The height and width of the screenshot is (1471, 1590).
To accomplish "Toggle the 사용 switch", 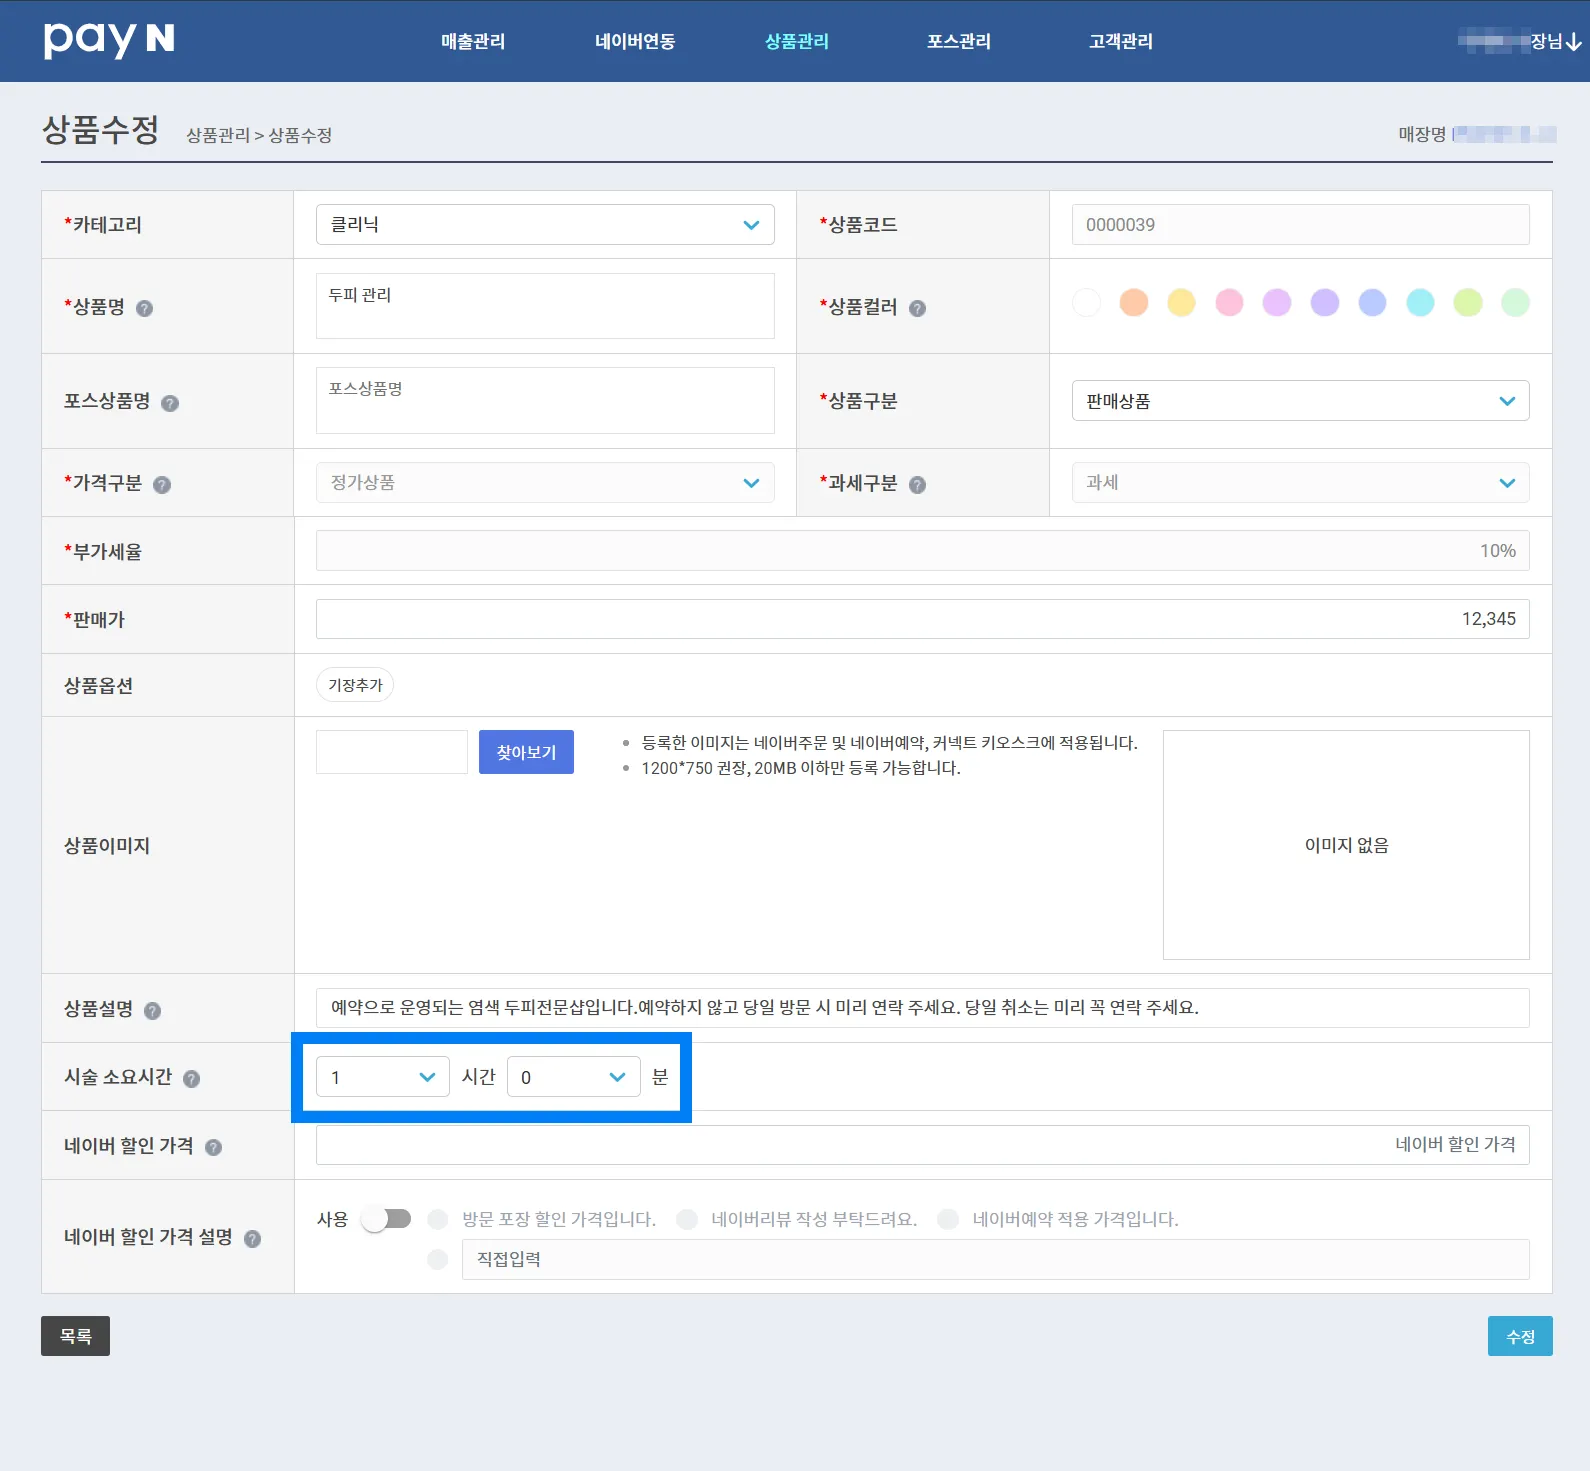I will pos(386,1219).
